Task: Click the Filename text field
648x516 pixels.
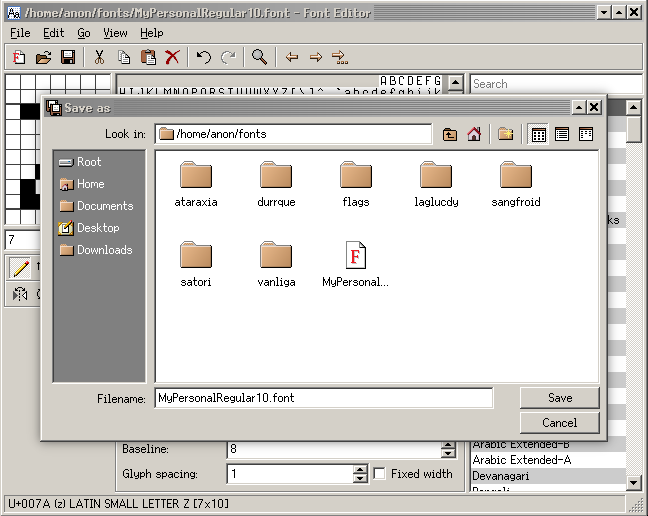Action: pyautogui.click(x=323, y=398)
